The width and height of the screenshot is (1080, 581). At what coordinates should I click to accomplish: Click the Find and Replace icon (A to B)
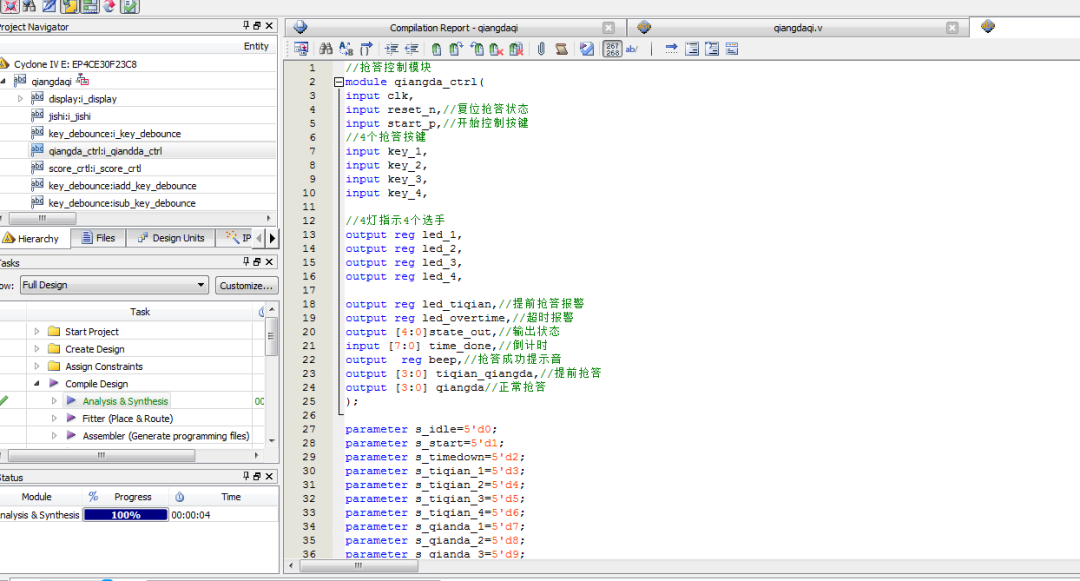[345, 48]
